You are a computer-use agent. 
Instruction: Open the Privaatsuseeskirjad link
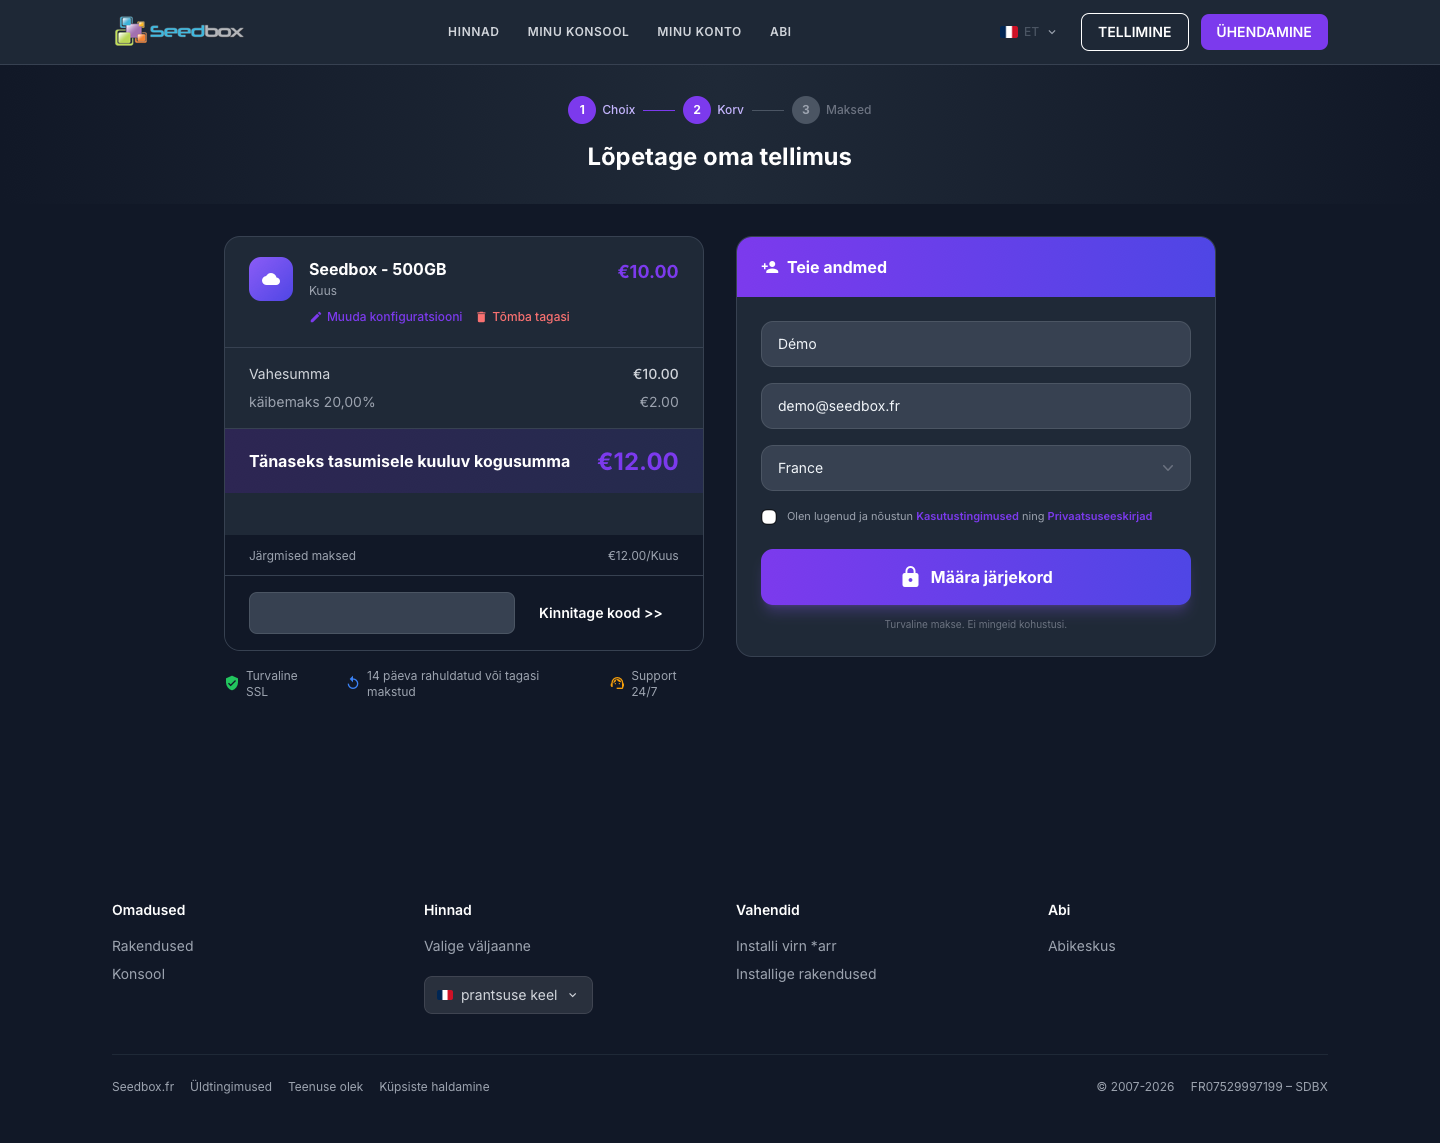1100,517
